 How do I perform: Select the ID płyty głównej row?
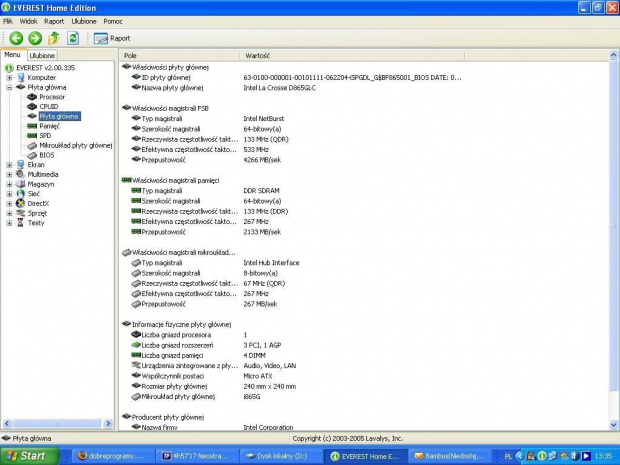pyautogui.click(x=297, y=78)
